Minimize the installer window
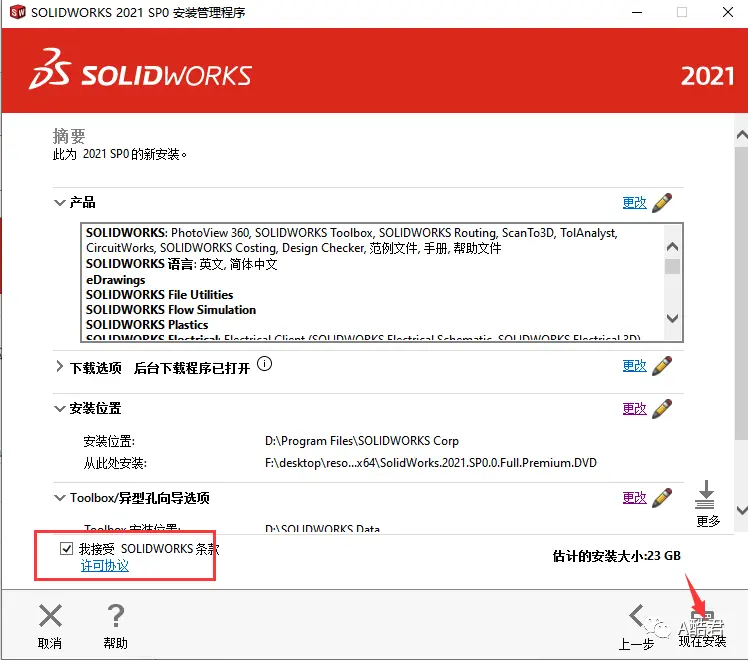The width and height of the screenshot is (748, 660). (x=637, y=12)
